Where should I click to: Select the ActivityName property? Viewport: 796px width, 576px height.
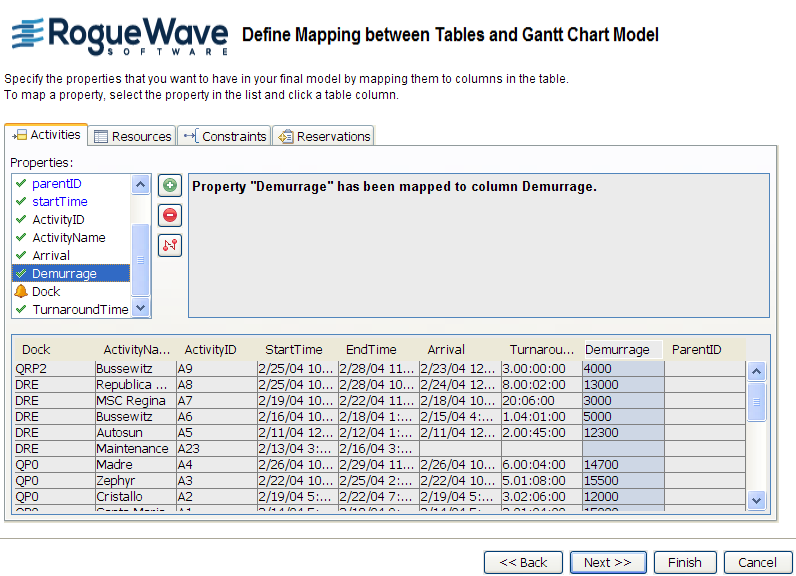[x=68, y=238]
